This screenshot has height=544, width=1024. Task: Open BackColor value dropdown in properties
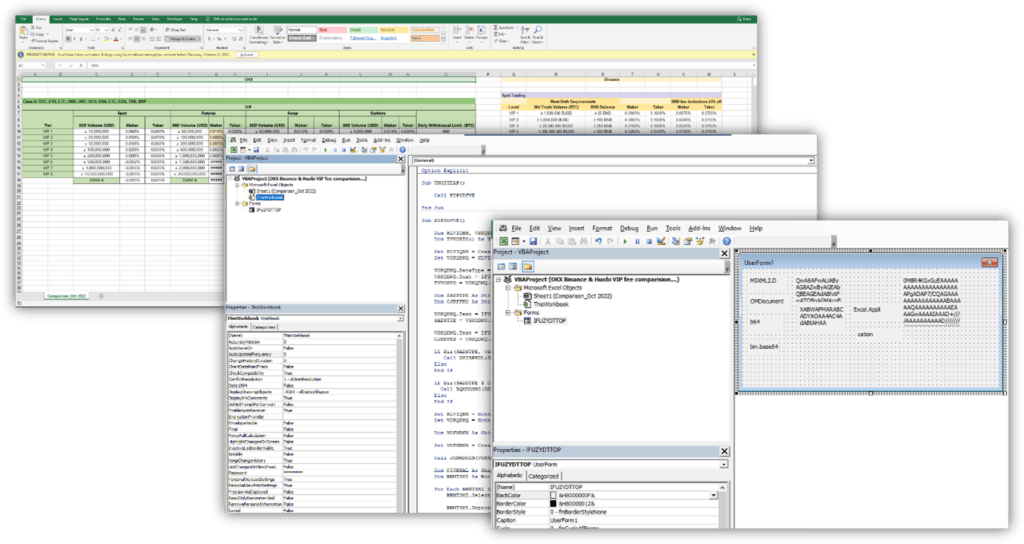click(x=714, y=495)
